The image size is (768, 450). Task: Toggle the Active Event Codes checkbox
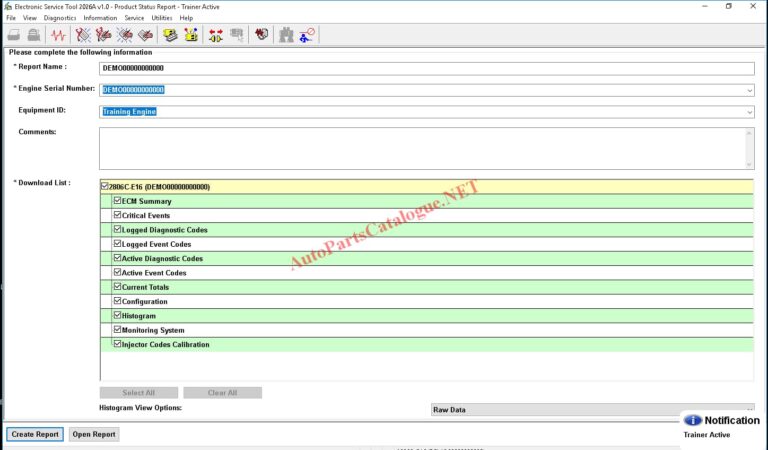click(117, 272)
